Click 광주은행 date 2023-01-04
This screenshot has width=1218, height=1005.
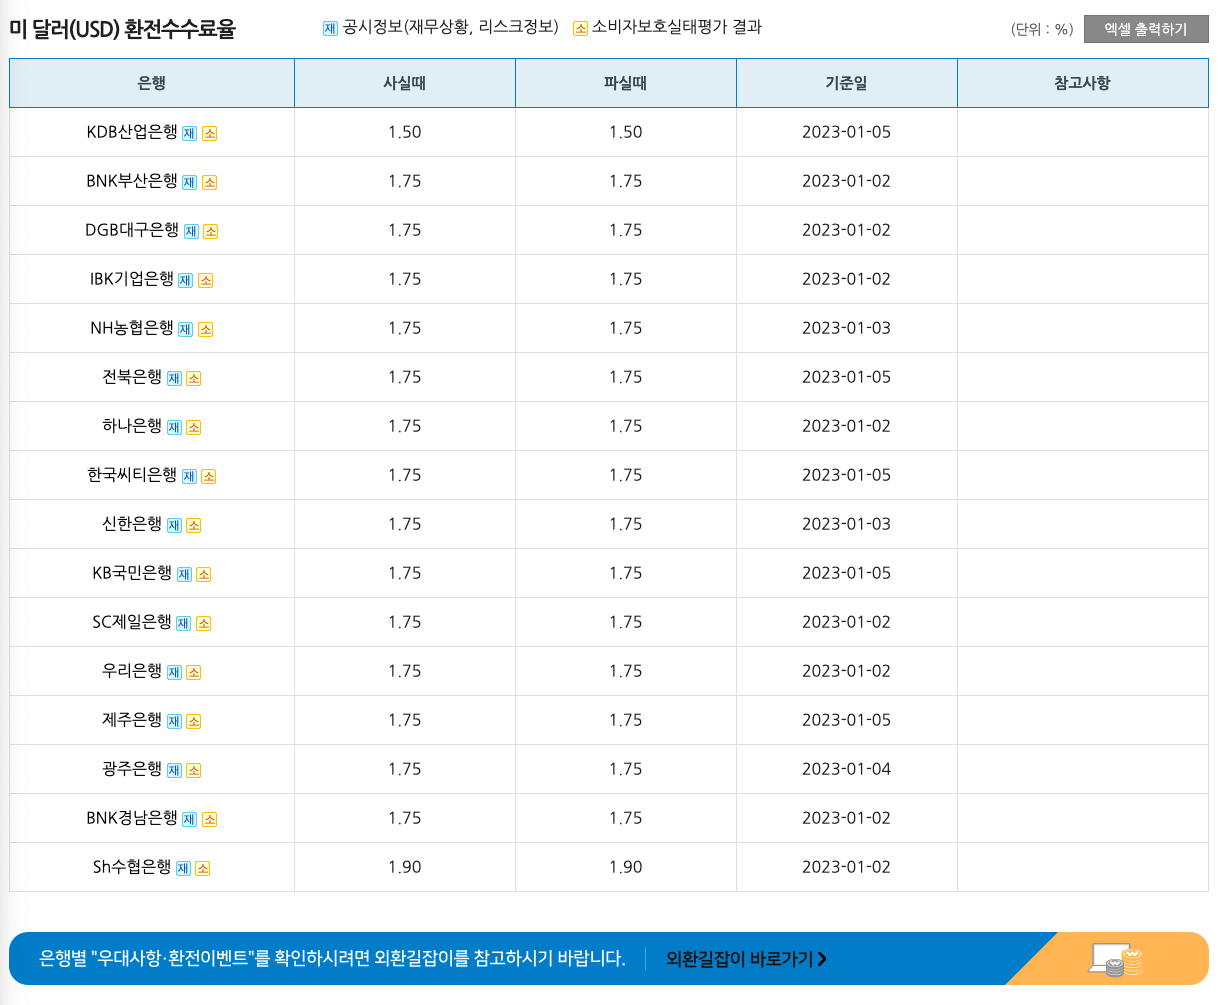click(846, 769)
